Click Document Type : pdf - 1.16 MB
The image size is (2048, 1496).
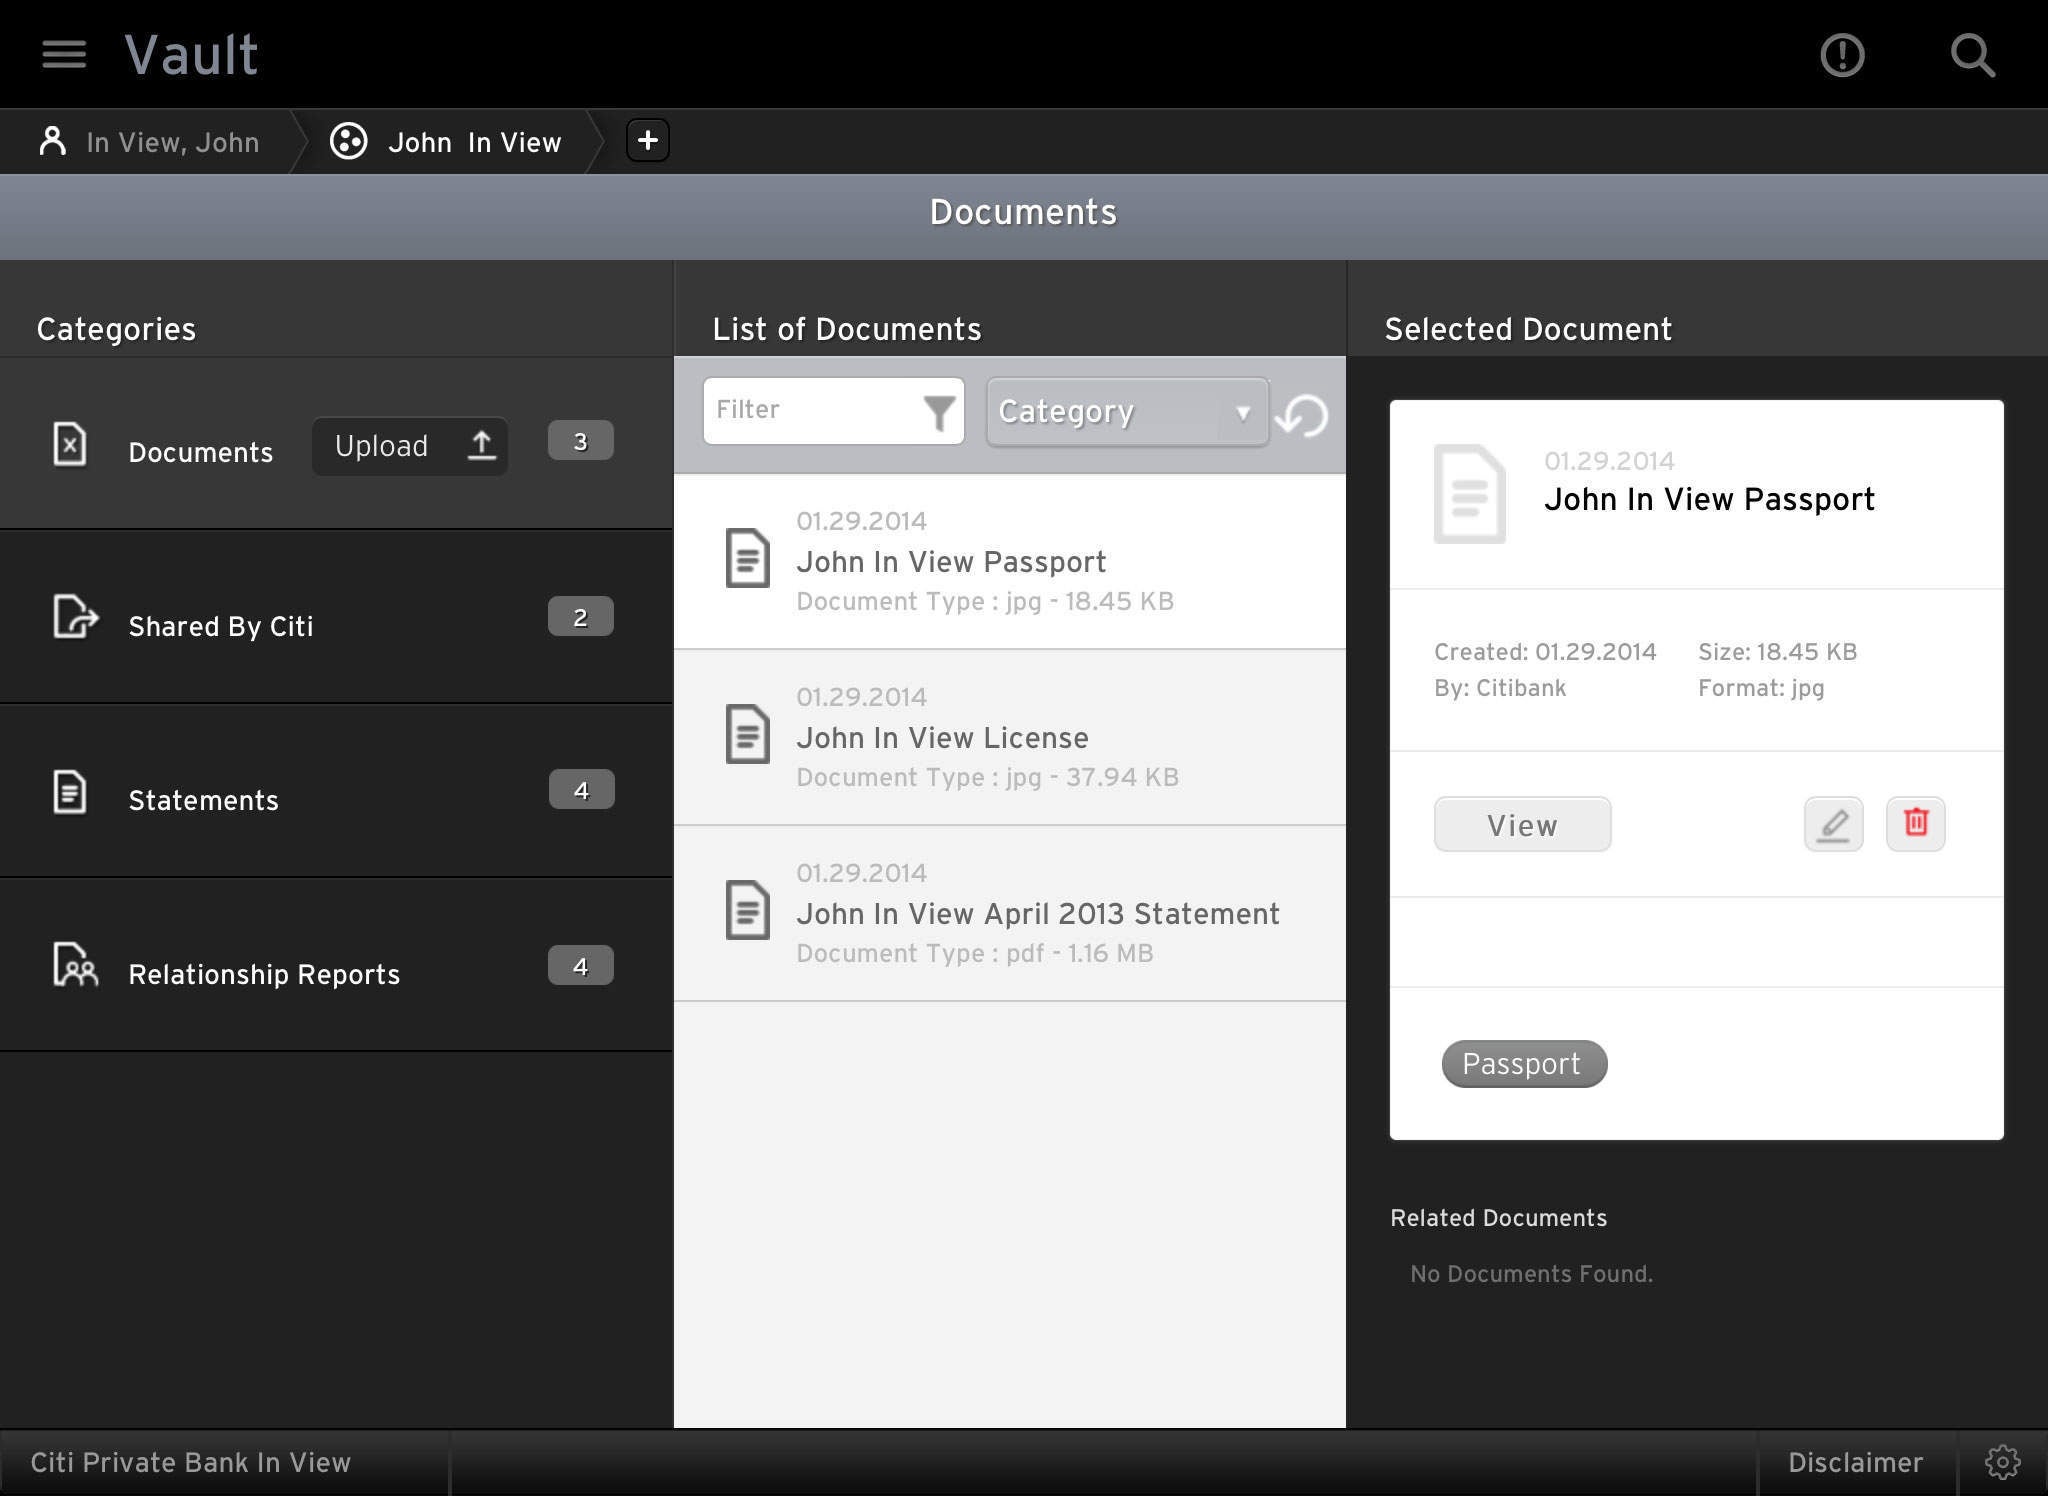click(975, 953)
